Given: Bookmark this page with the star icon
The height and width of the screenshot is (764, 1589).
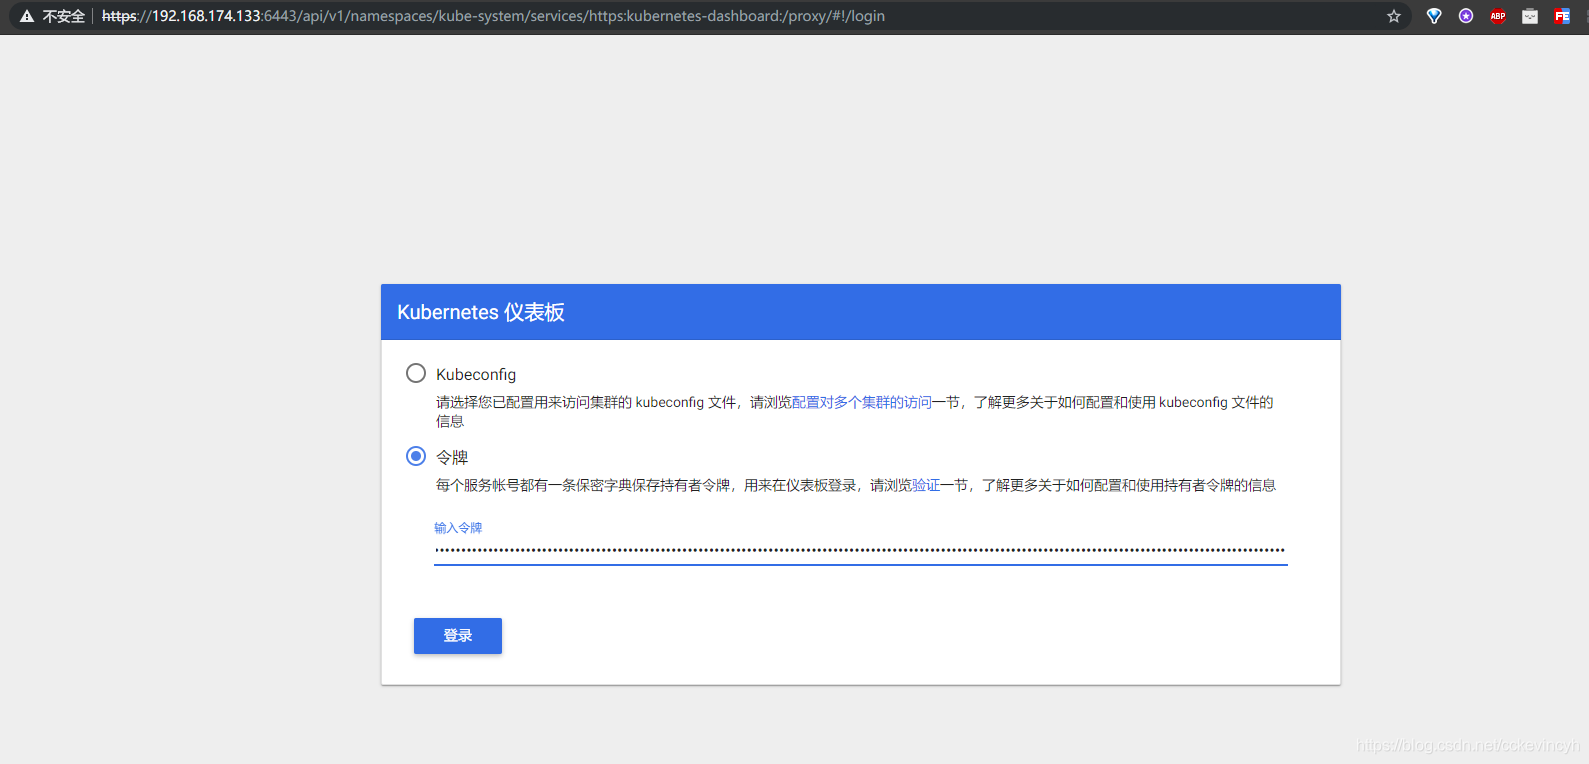Looking at the screenshot, I should pos(1394,16).
